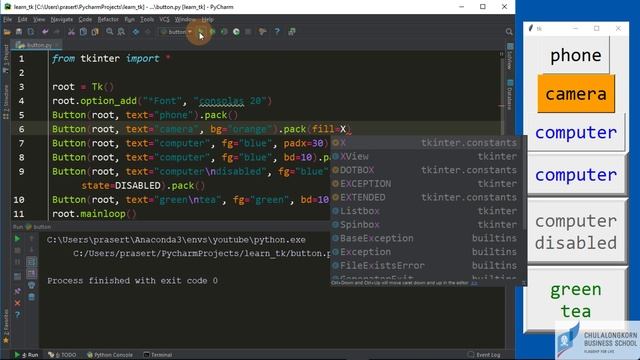Click the Open folder toolbar icon
Image resolution: width=640 pixels, height=360 pixels.
tap(7, 32)
